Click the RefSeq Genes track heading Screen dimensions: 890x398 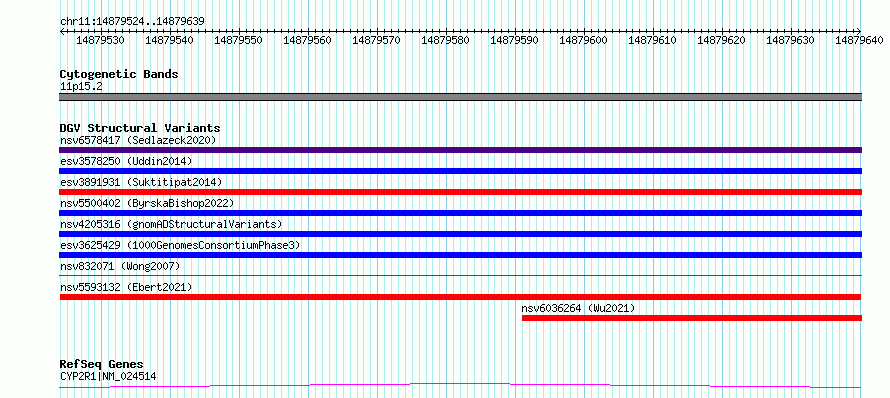102,364
